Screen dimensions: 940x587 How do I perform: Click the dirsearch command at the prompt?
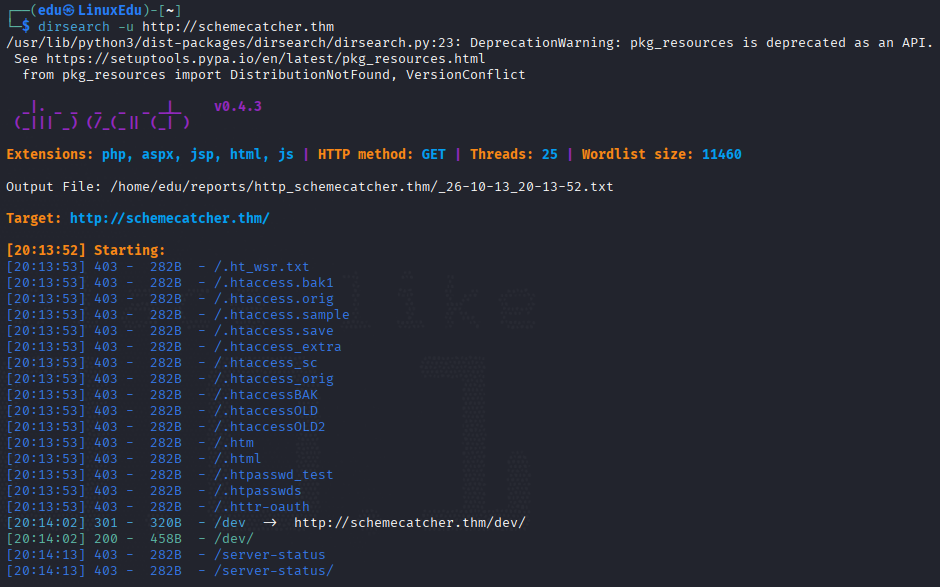point(186,26)
